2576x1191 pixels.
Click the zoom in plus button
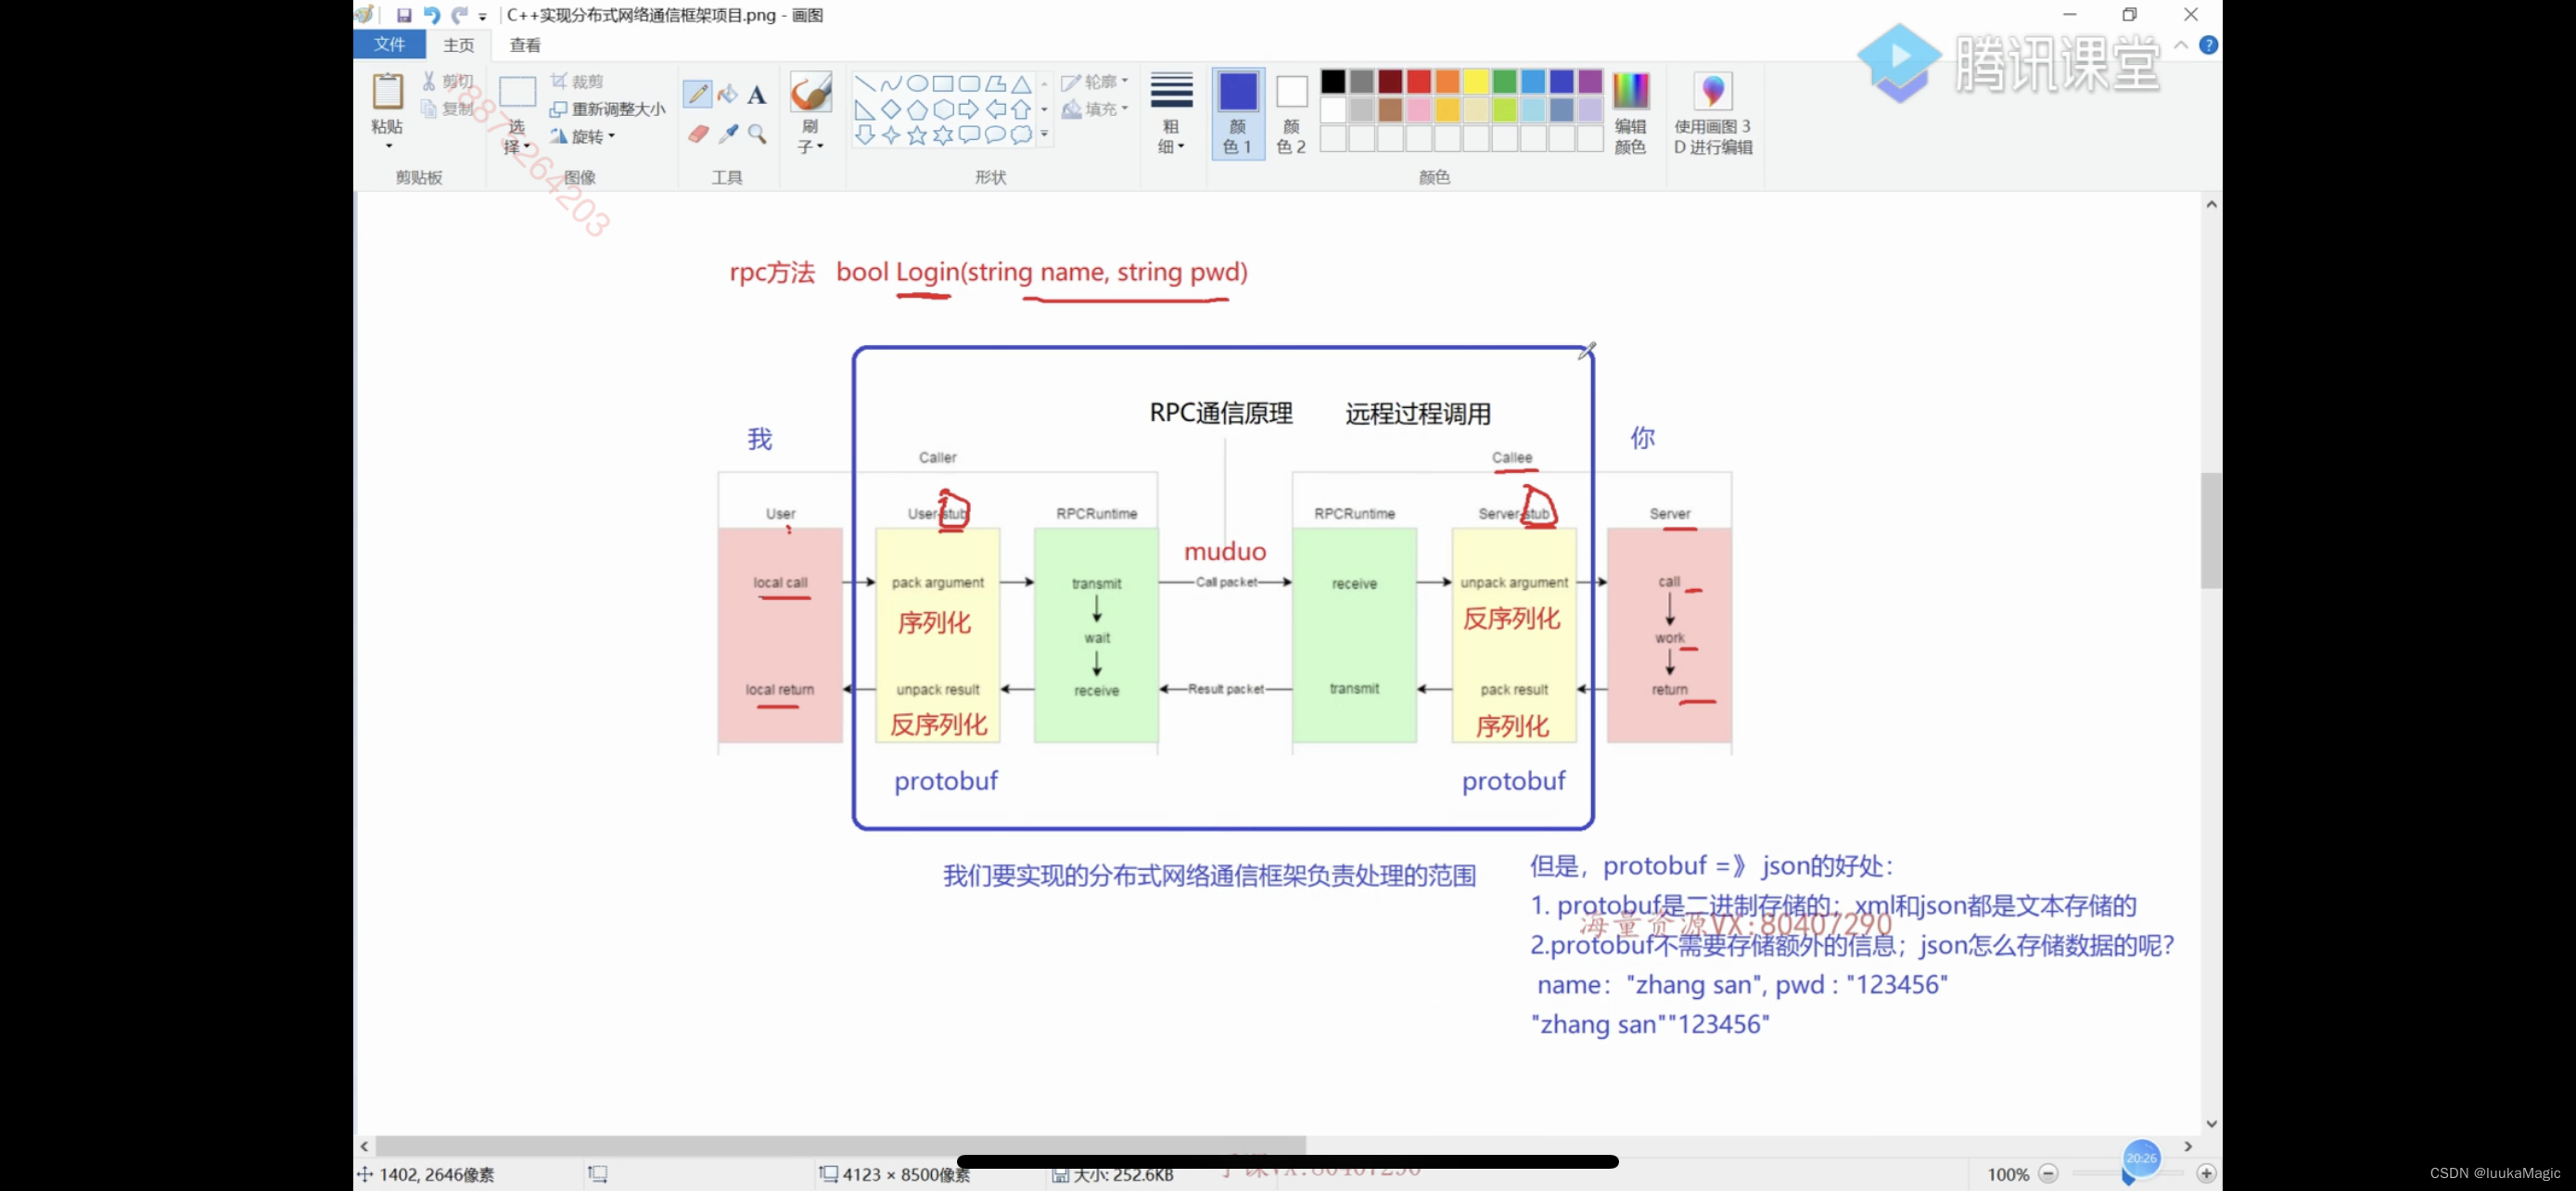click(2206, 1173)
